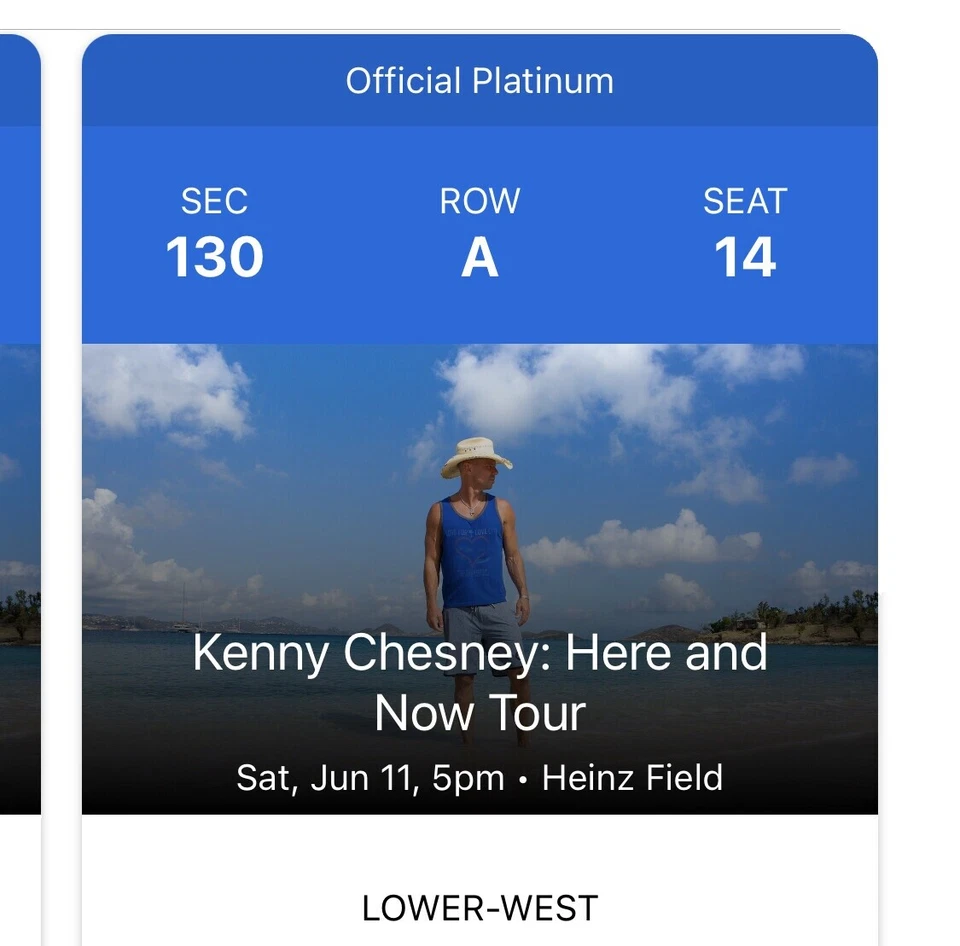Open the Kenny Chesney: Here and Now Tour title
The width and height of the screenshot is (960, 946).
[x=479, y=683]
